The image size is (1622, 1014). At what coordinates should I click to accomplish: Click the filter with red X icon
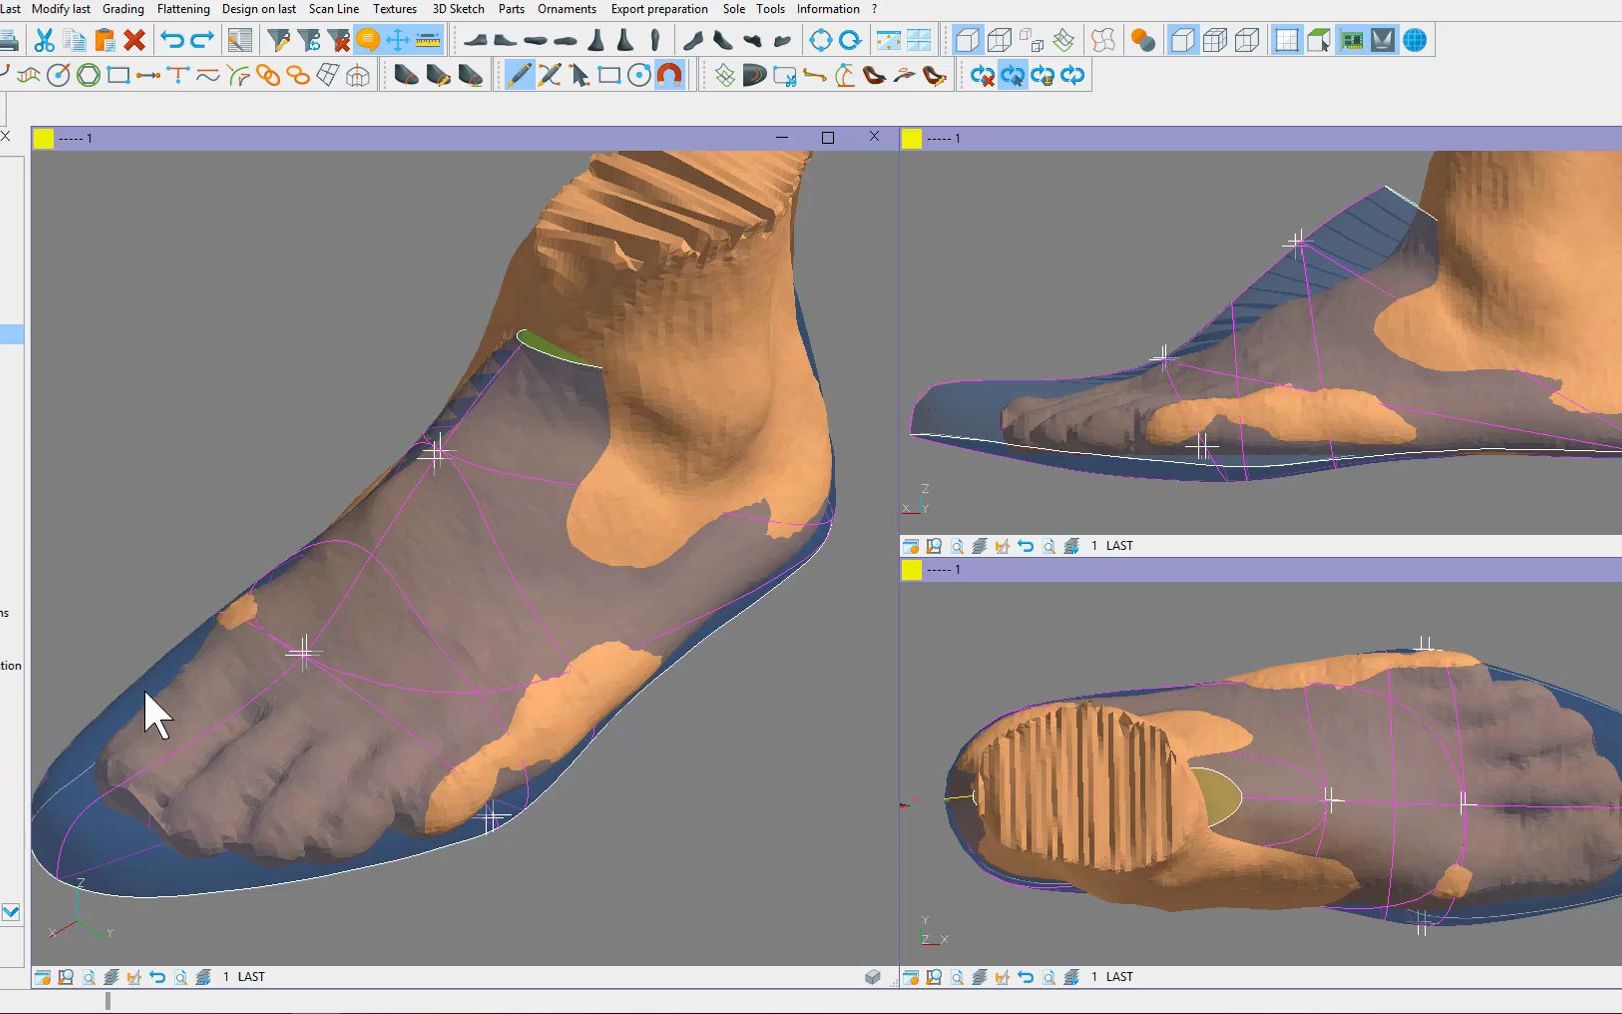[338, 40]
